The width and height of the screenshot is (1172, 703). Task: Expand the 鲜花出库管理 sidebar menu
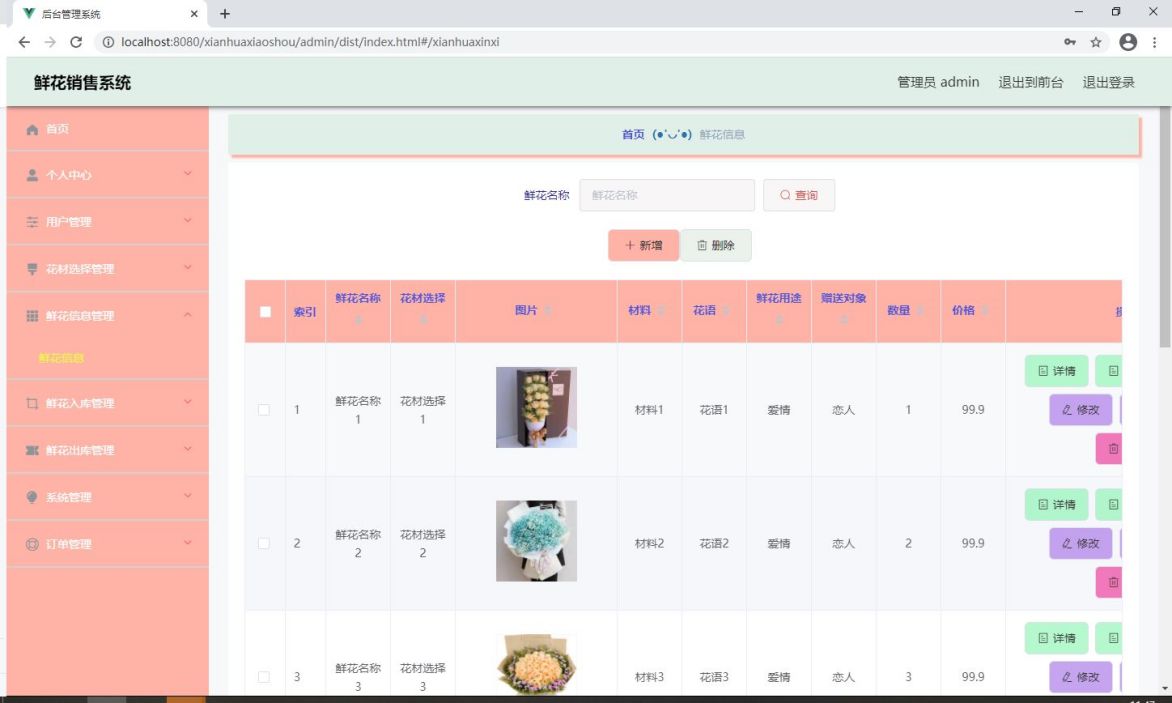188,449
